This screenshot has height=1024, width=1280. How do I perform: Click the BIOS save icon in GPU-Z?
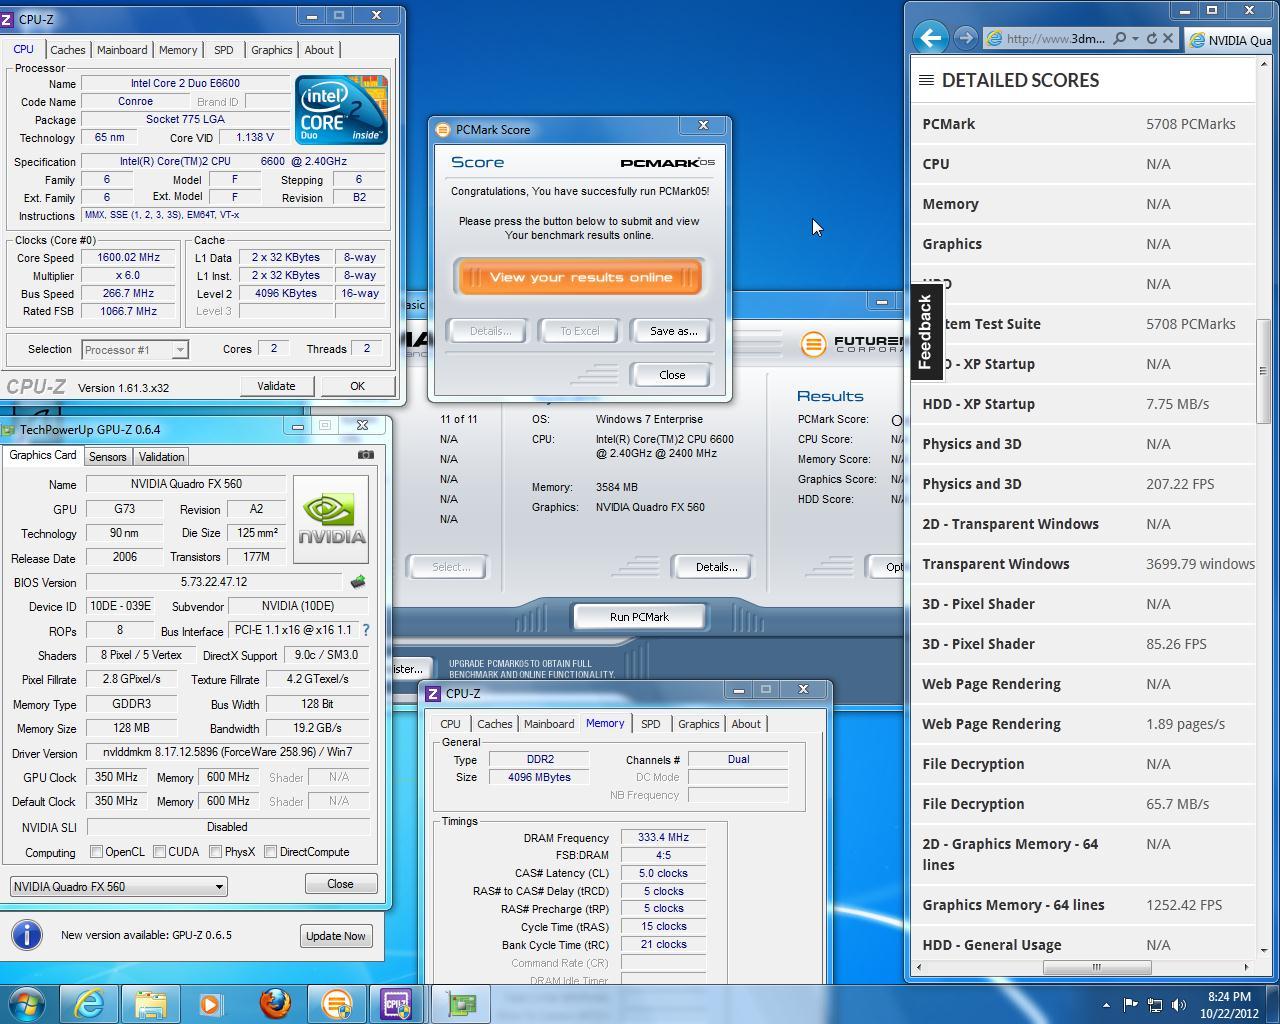[x=358, y=581]
